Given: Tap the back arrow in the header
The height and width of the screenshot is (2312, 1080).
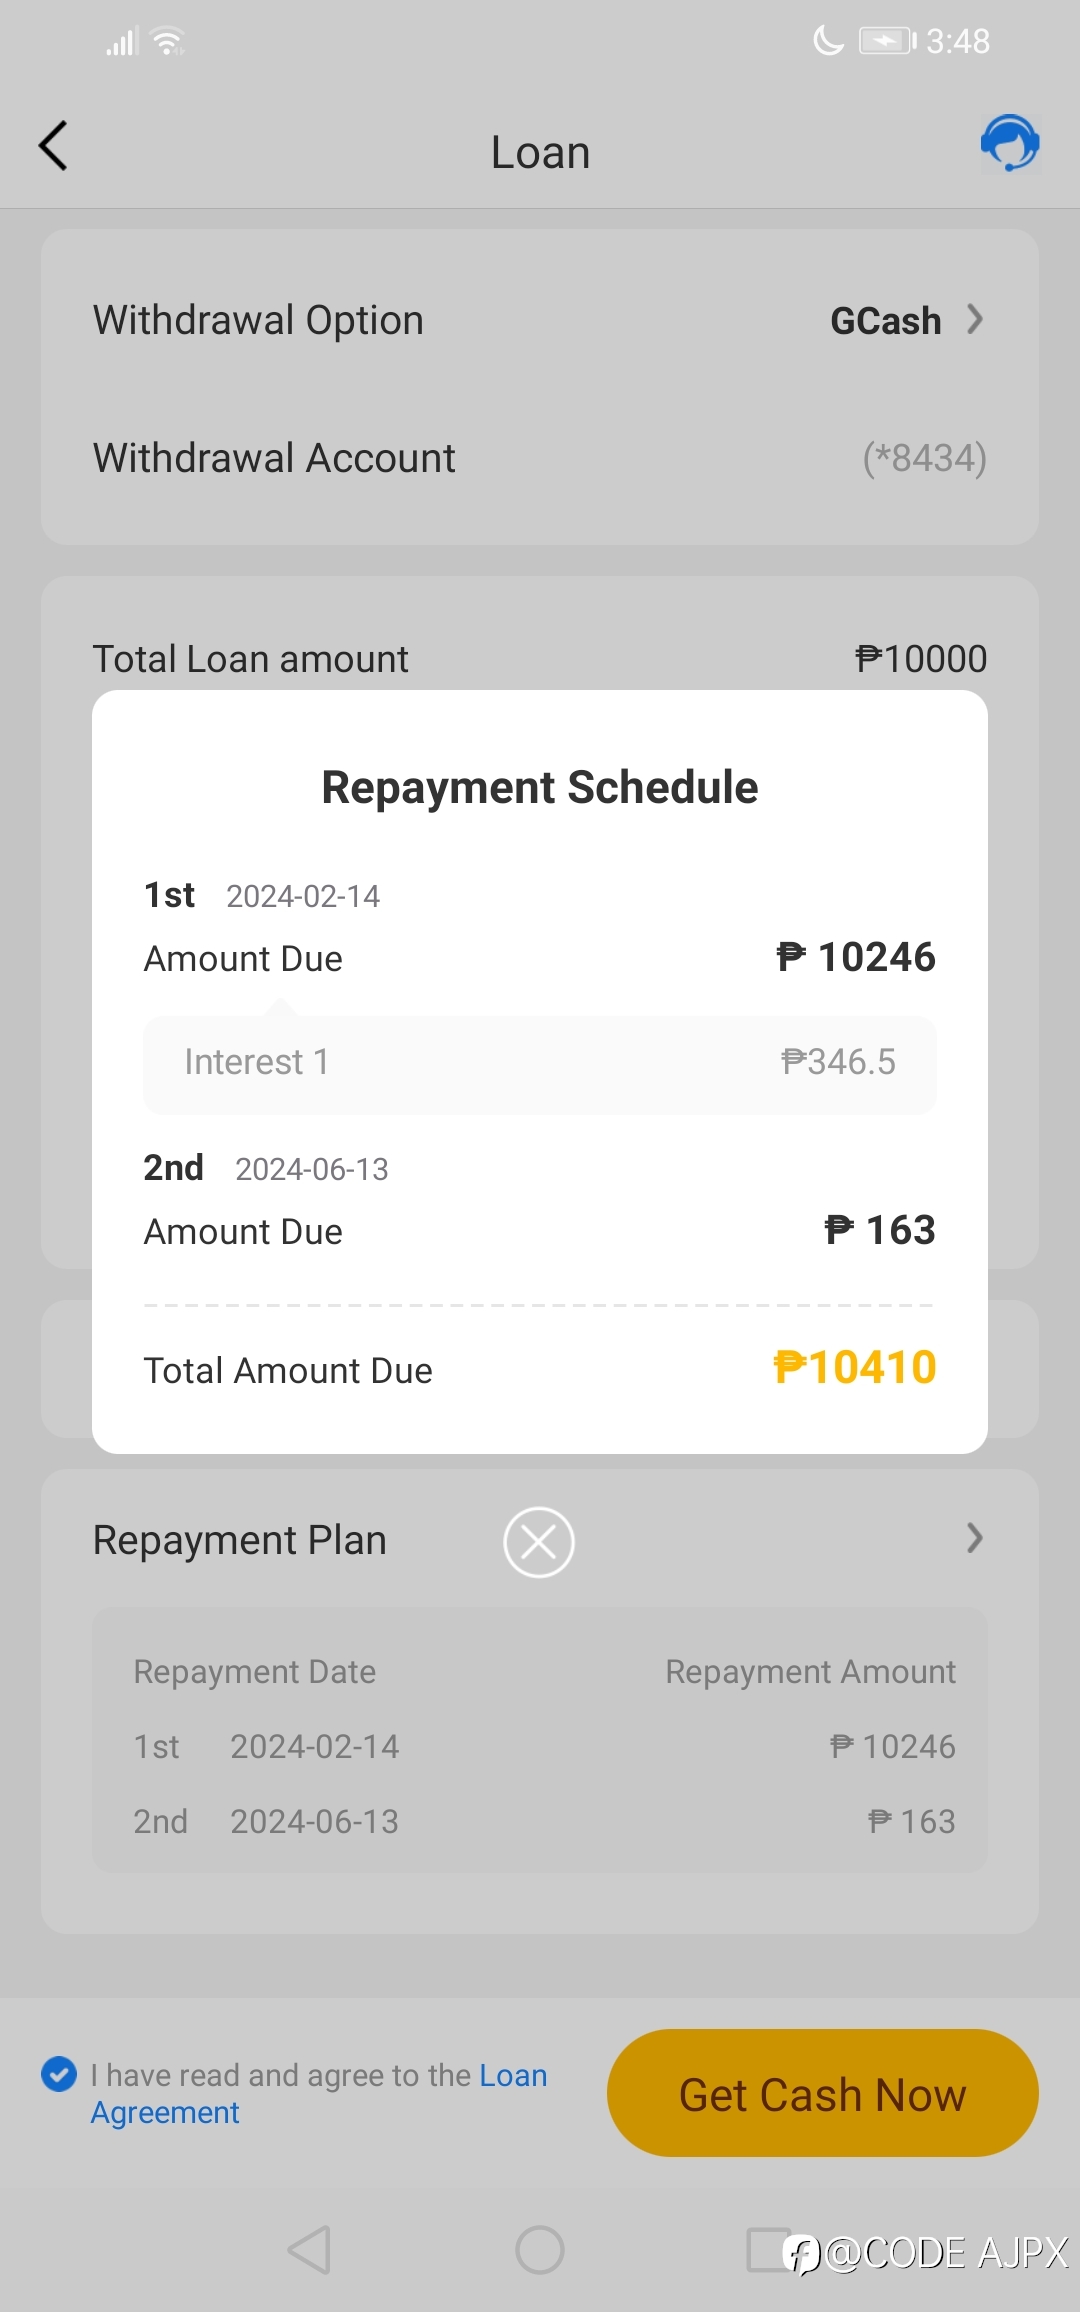Looking at the screenshot, I should (x=54, y=147).
